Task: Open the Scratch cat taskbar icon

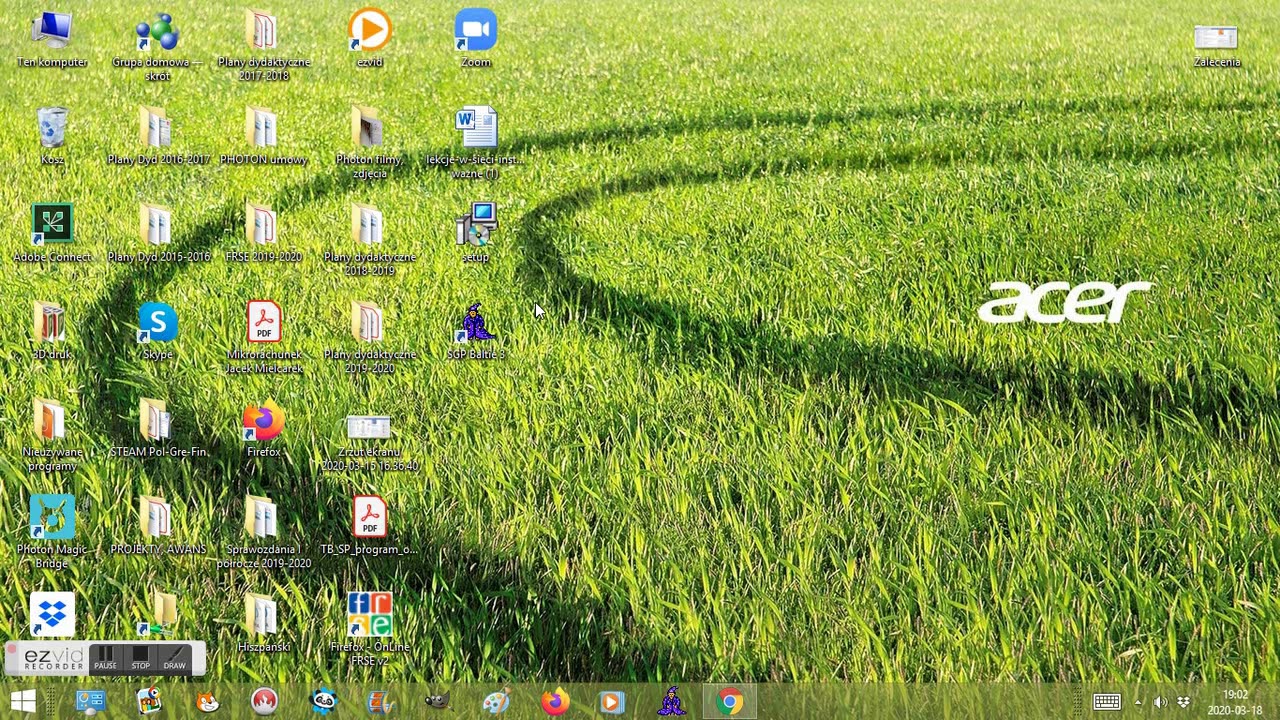Action: point(207,702)
